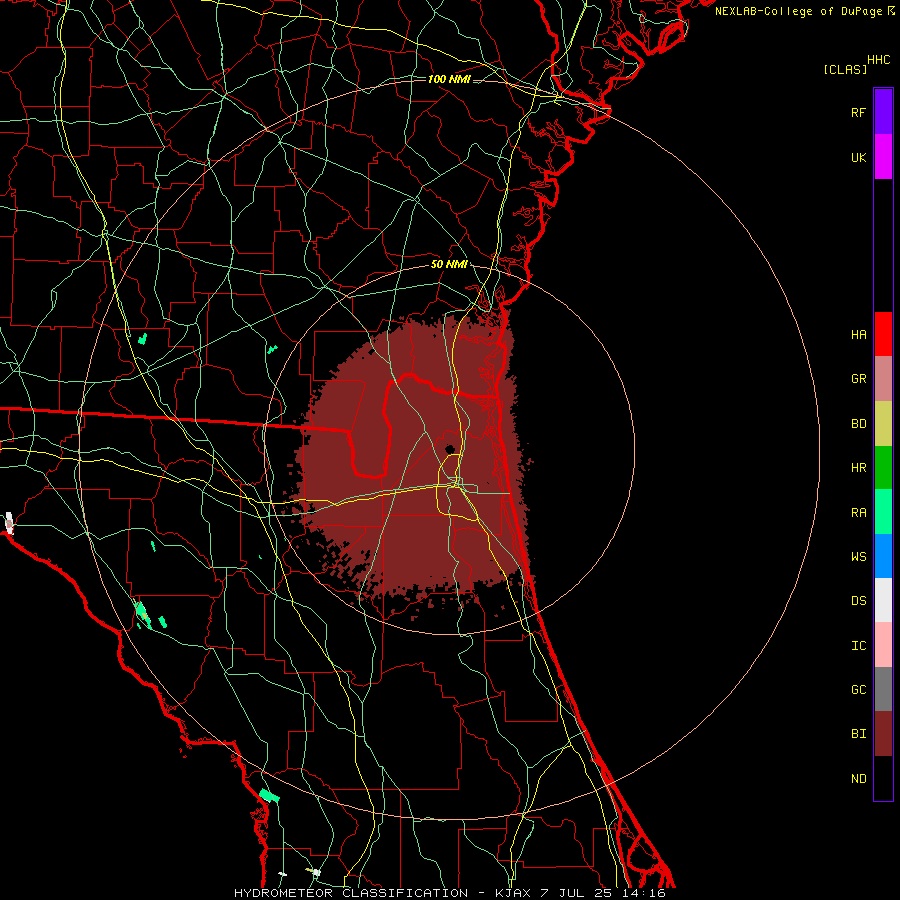Click the WS legend label
This screenshot has height=900, width=900.
[858, 556]
